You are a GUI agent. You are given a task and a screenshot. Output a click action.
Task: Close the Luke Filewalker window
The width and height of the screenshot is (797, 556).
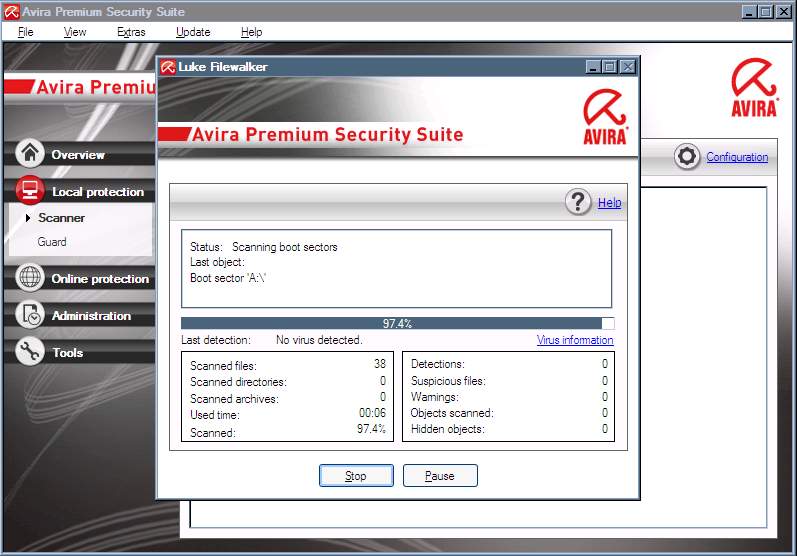click(x=628, y=67)
